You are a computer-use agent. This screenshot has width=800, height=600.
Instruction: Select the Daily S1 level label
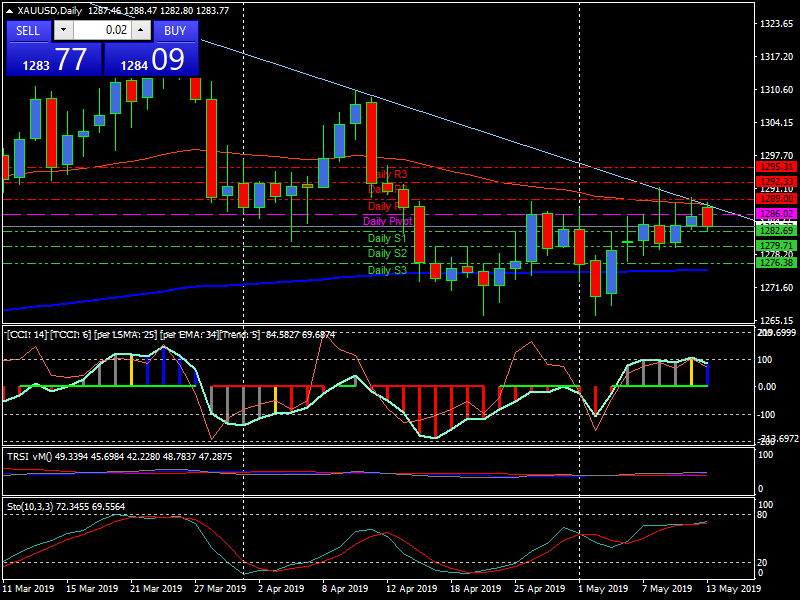click(387, 239)
